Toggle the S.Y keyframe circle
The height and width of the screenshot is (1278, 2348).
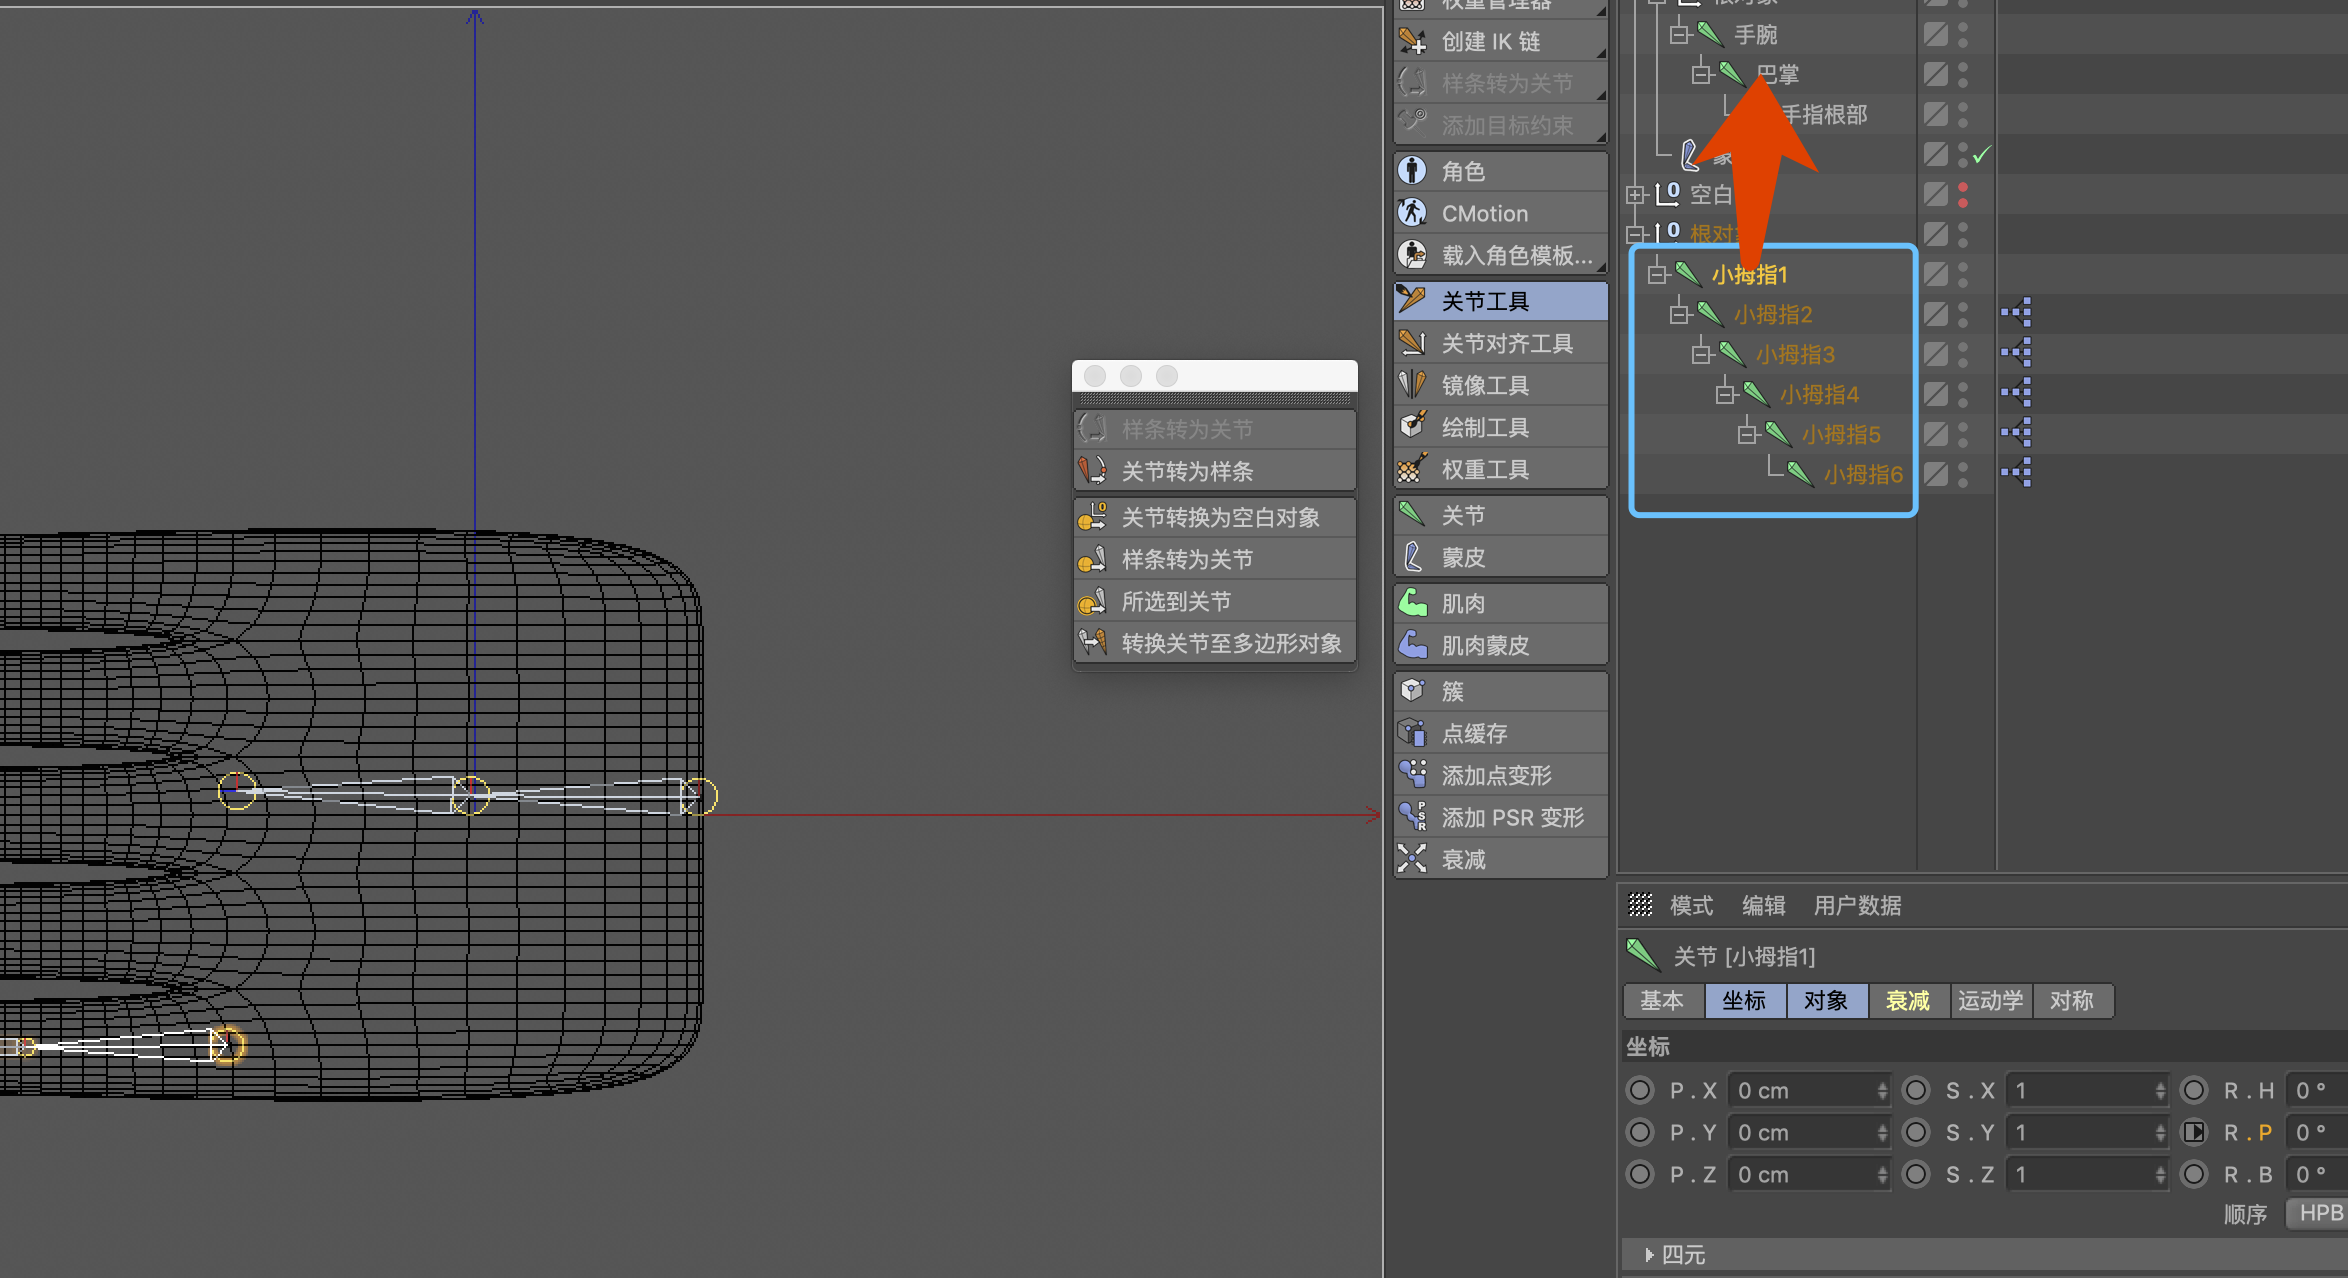tap(1916, 1132)
